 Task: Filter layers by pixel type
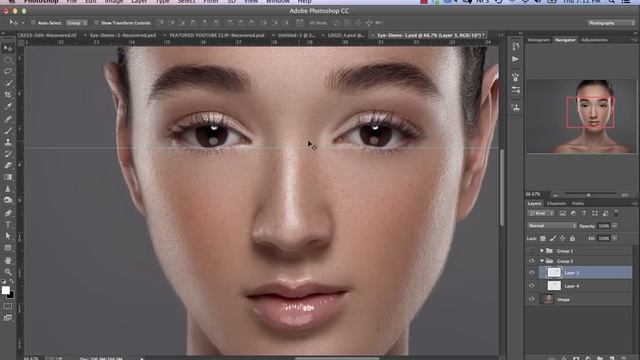point(562,213)
